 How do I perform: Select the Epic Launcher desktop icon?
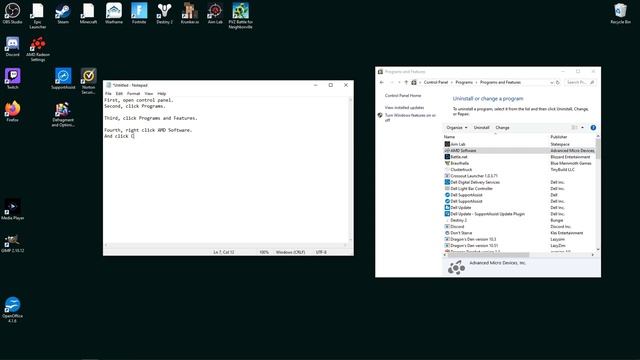point(38,16)
